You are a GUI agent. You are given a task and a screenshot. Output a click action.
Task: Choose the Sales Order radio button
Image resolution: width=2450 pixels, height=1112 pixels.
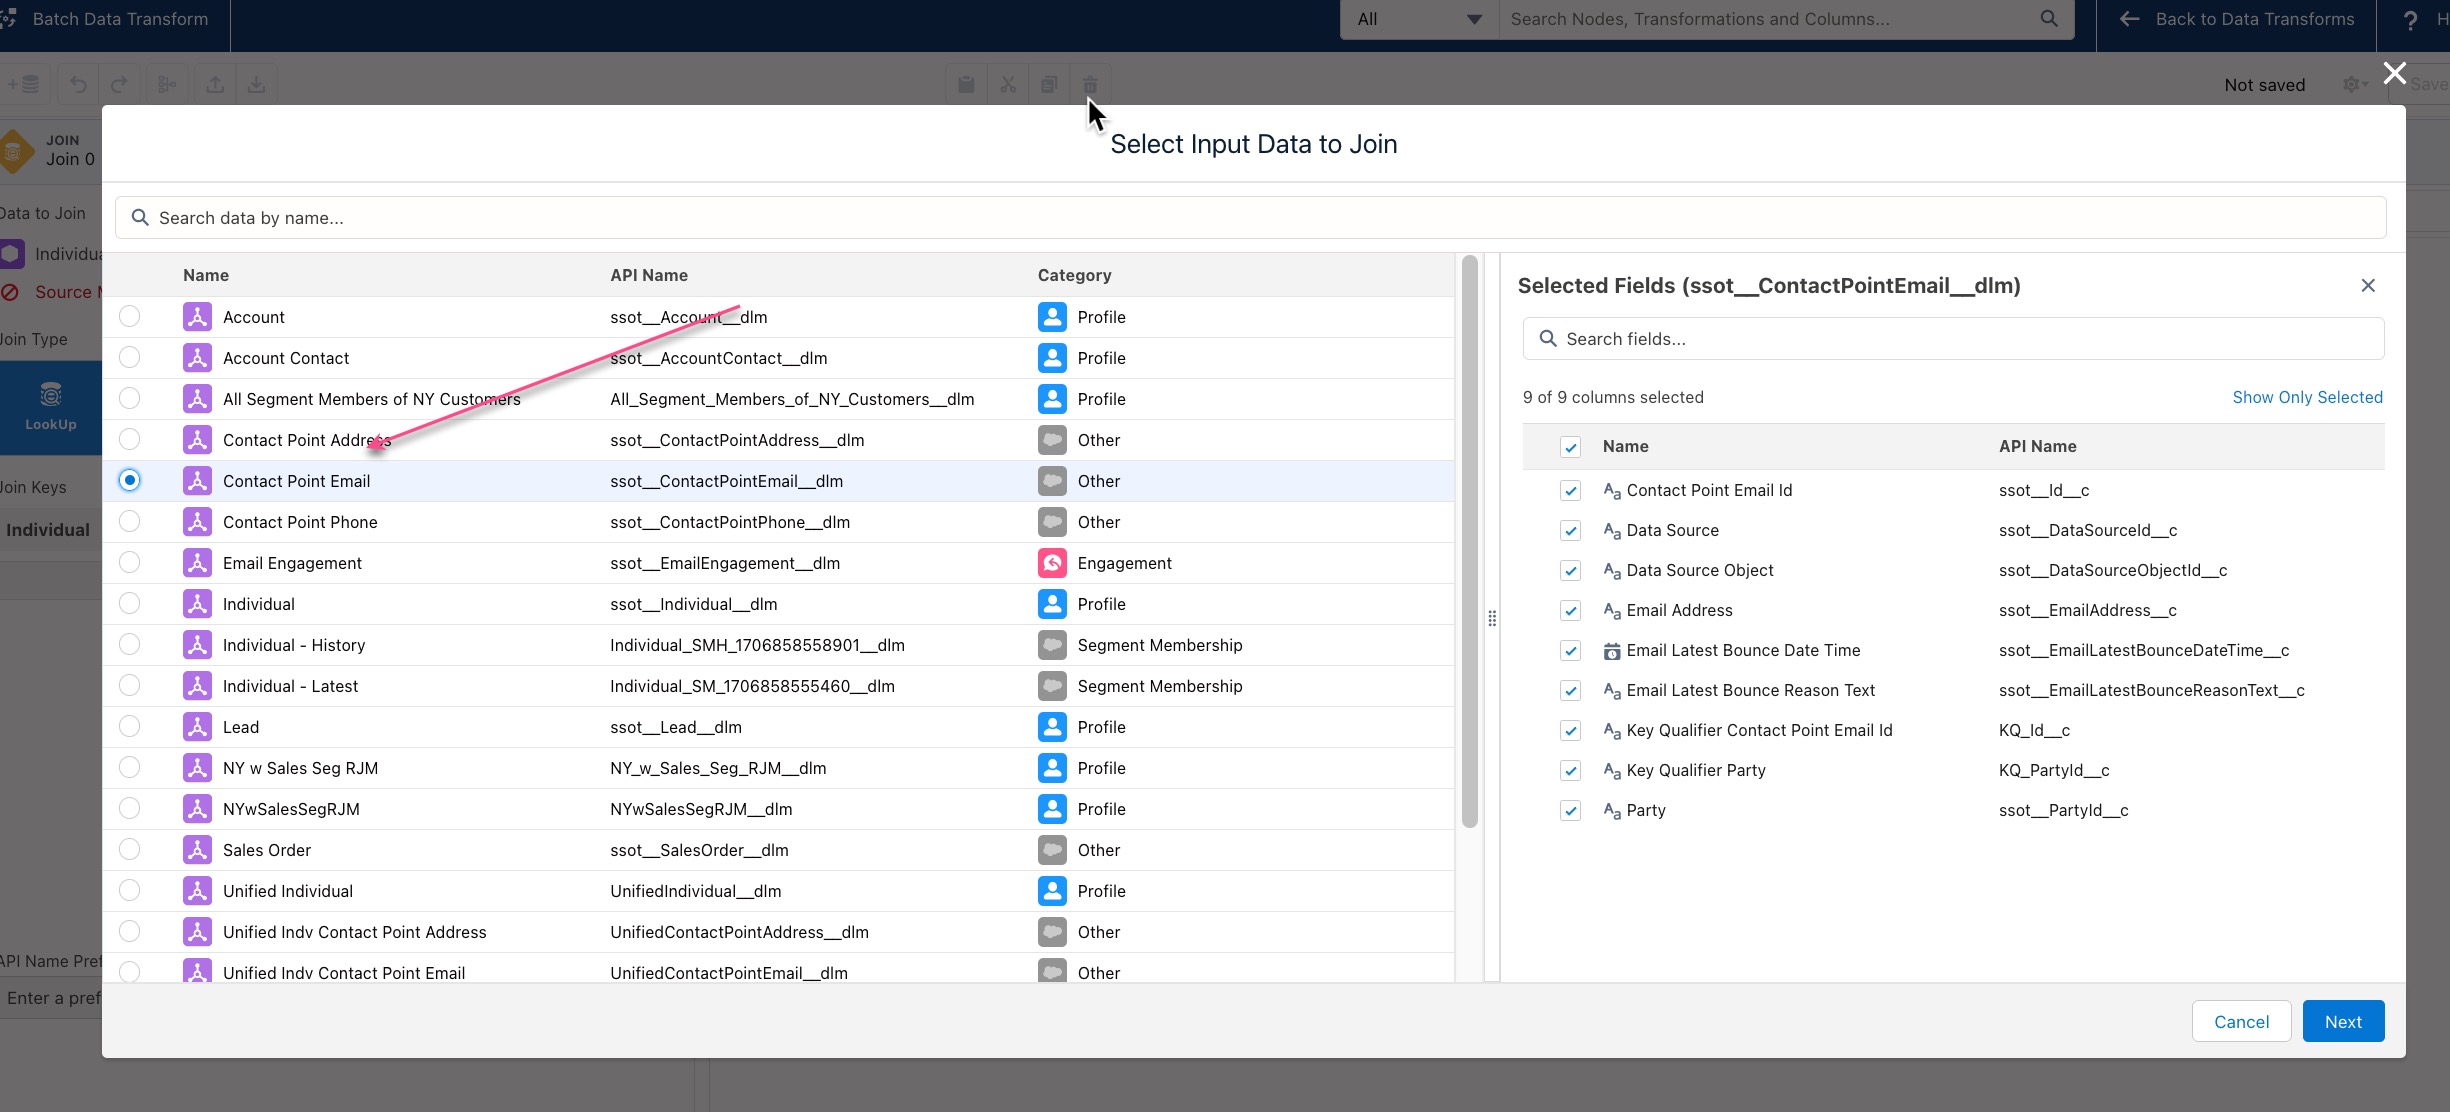(129, 850)
